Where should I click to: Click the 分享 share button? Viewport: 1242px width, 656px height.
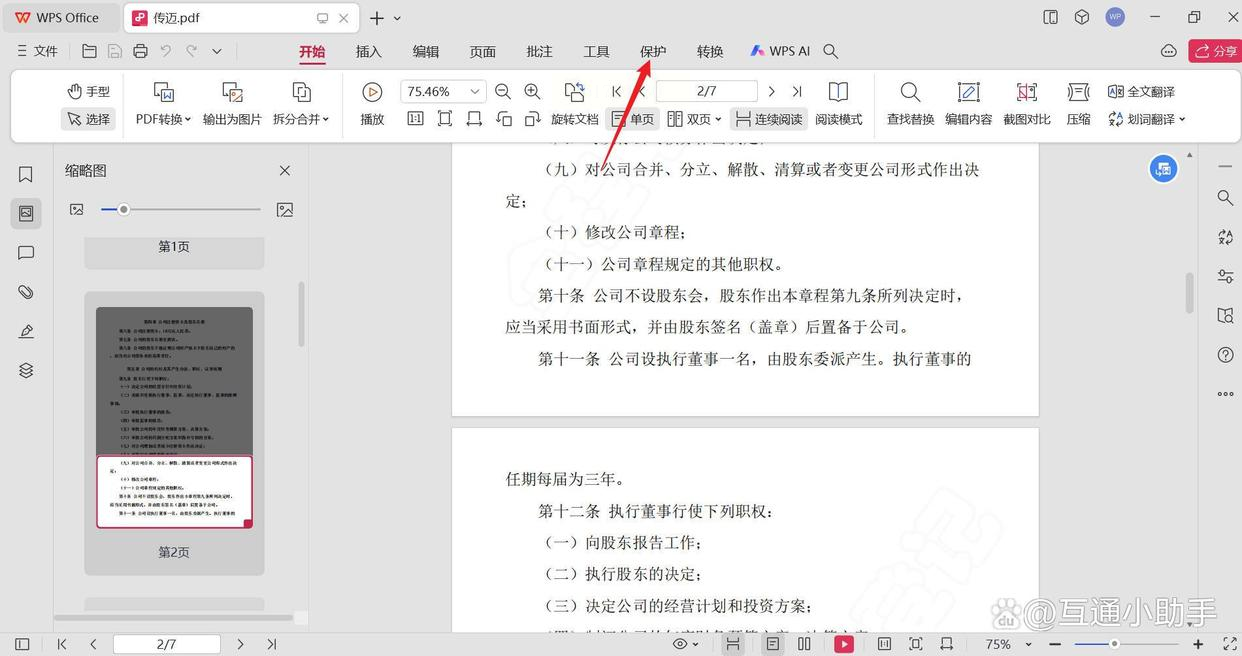(x=1215, y=51)
